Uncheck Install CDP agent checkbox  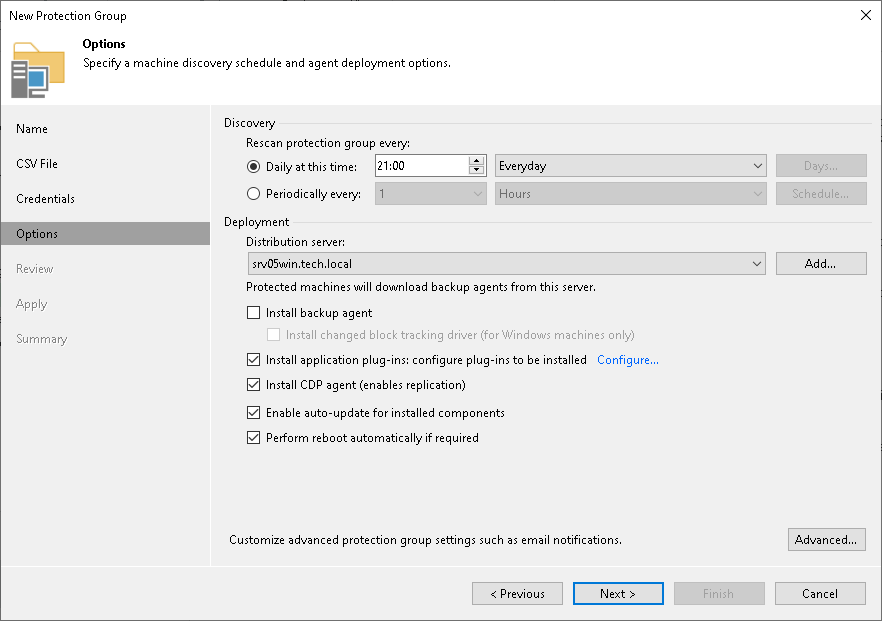tap(254, 385)
